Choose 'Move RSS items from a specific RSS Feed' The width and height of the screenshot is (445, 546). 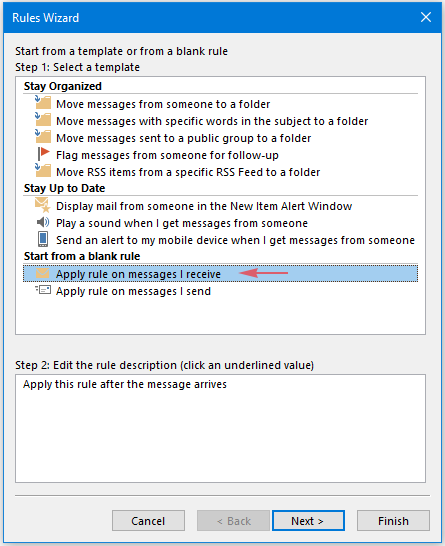coord(188,172)
